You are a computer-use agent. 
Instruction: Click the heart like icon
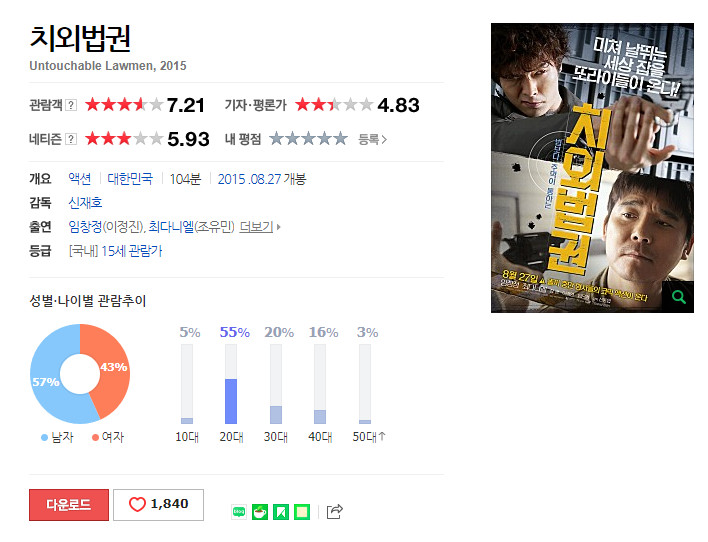tap(137, 504)
